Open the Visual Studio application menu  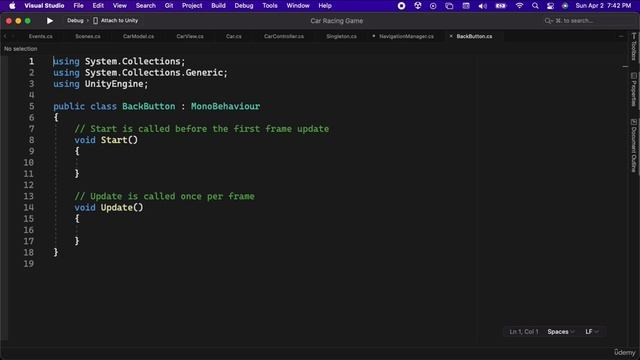[x=44, y=6]
